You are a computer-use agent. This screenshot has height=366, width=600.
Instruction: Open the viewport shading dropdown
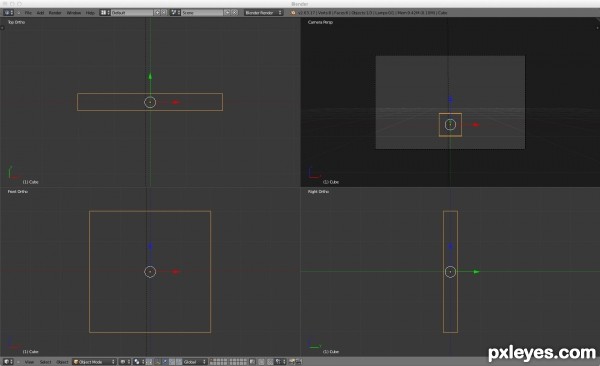(125, 362)
